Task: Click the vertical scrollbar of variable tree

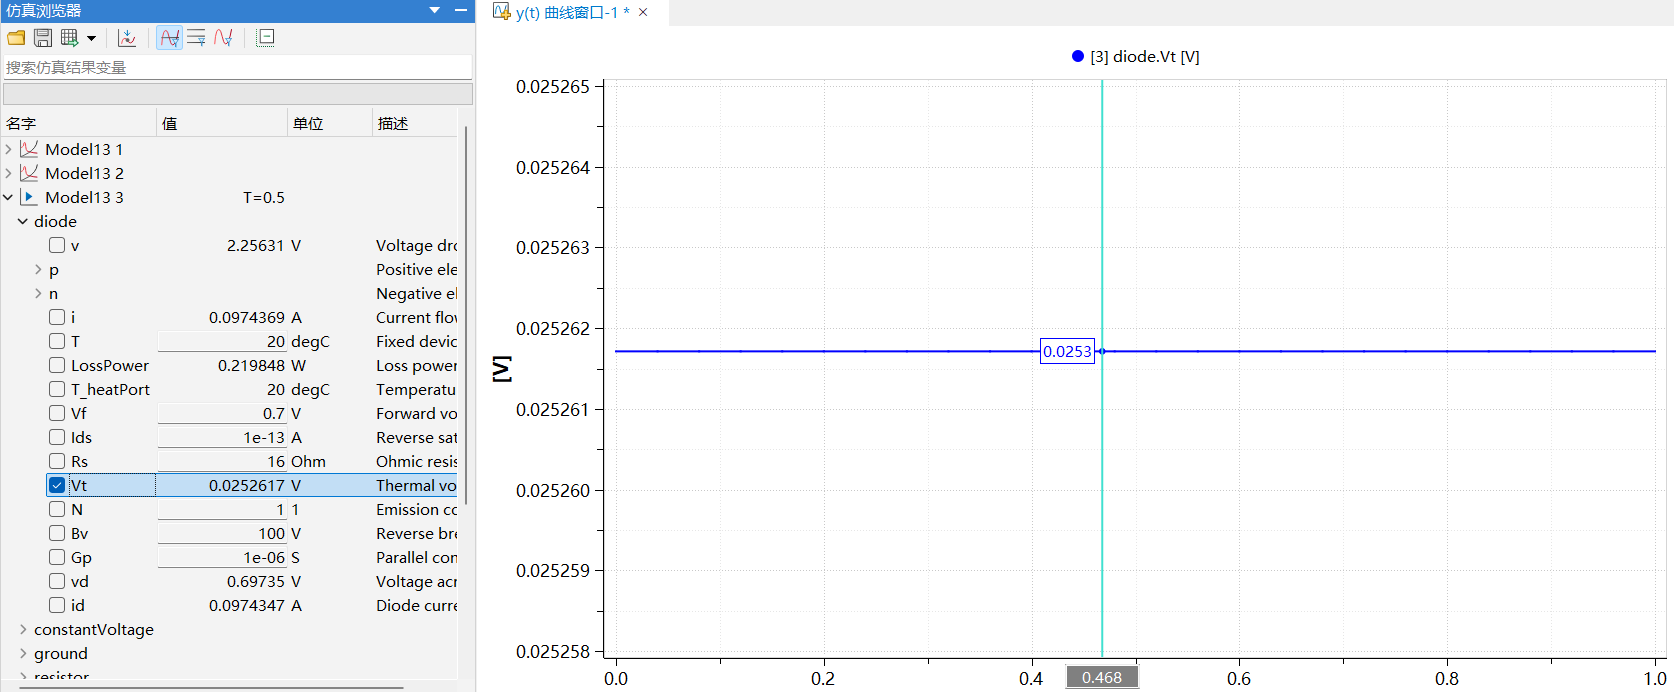Action: pyautogui.click(x=466, y=315)
